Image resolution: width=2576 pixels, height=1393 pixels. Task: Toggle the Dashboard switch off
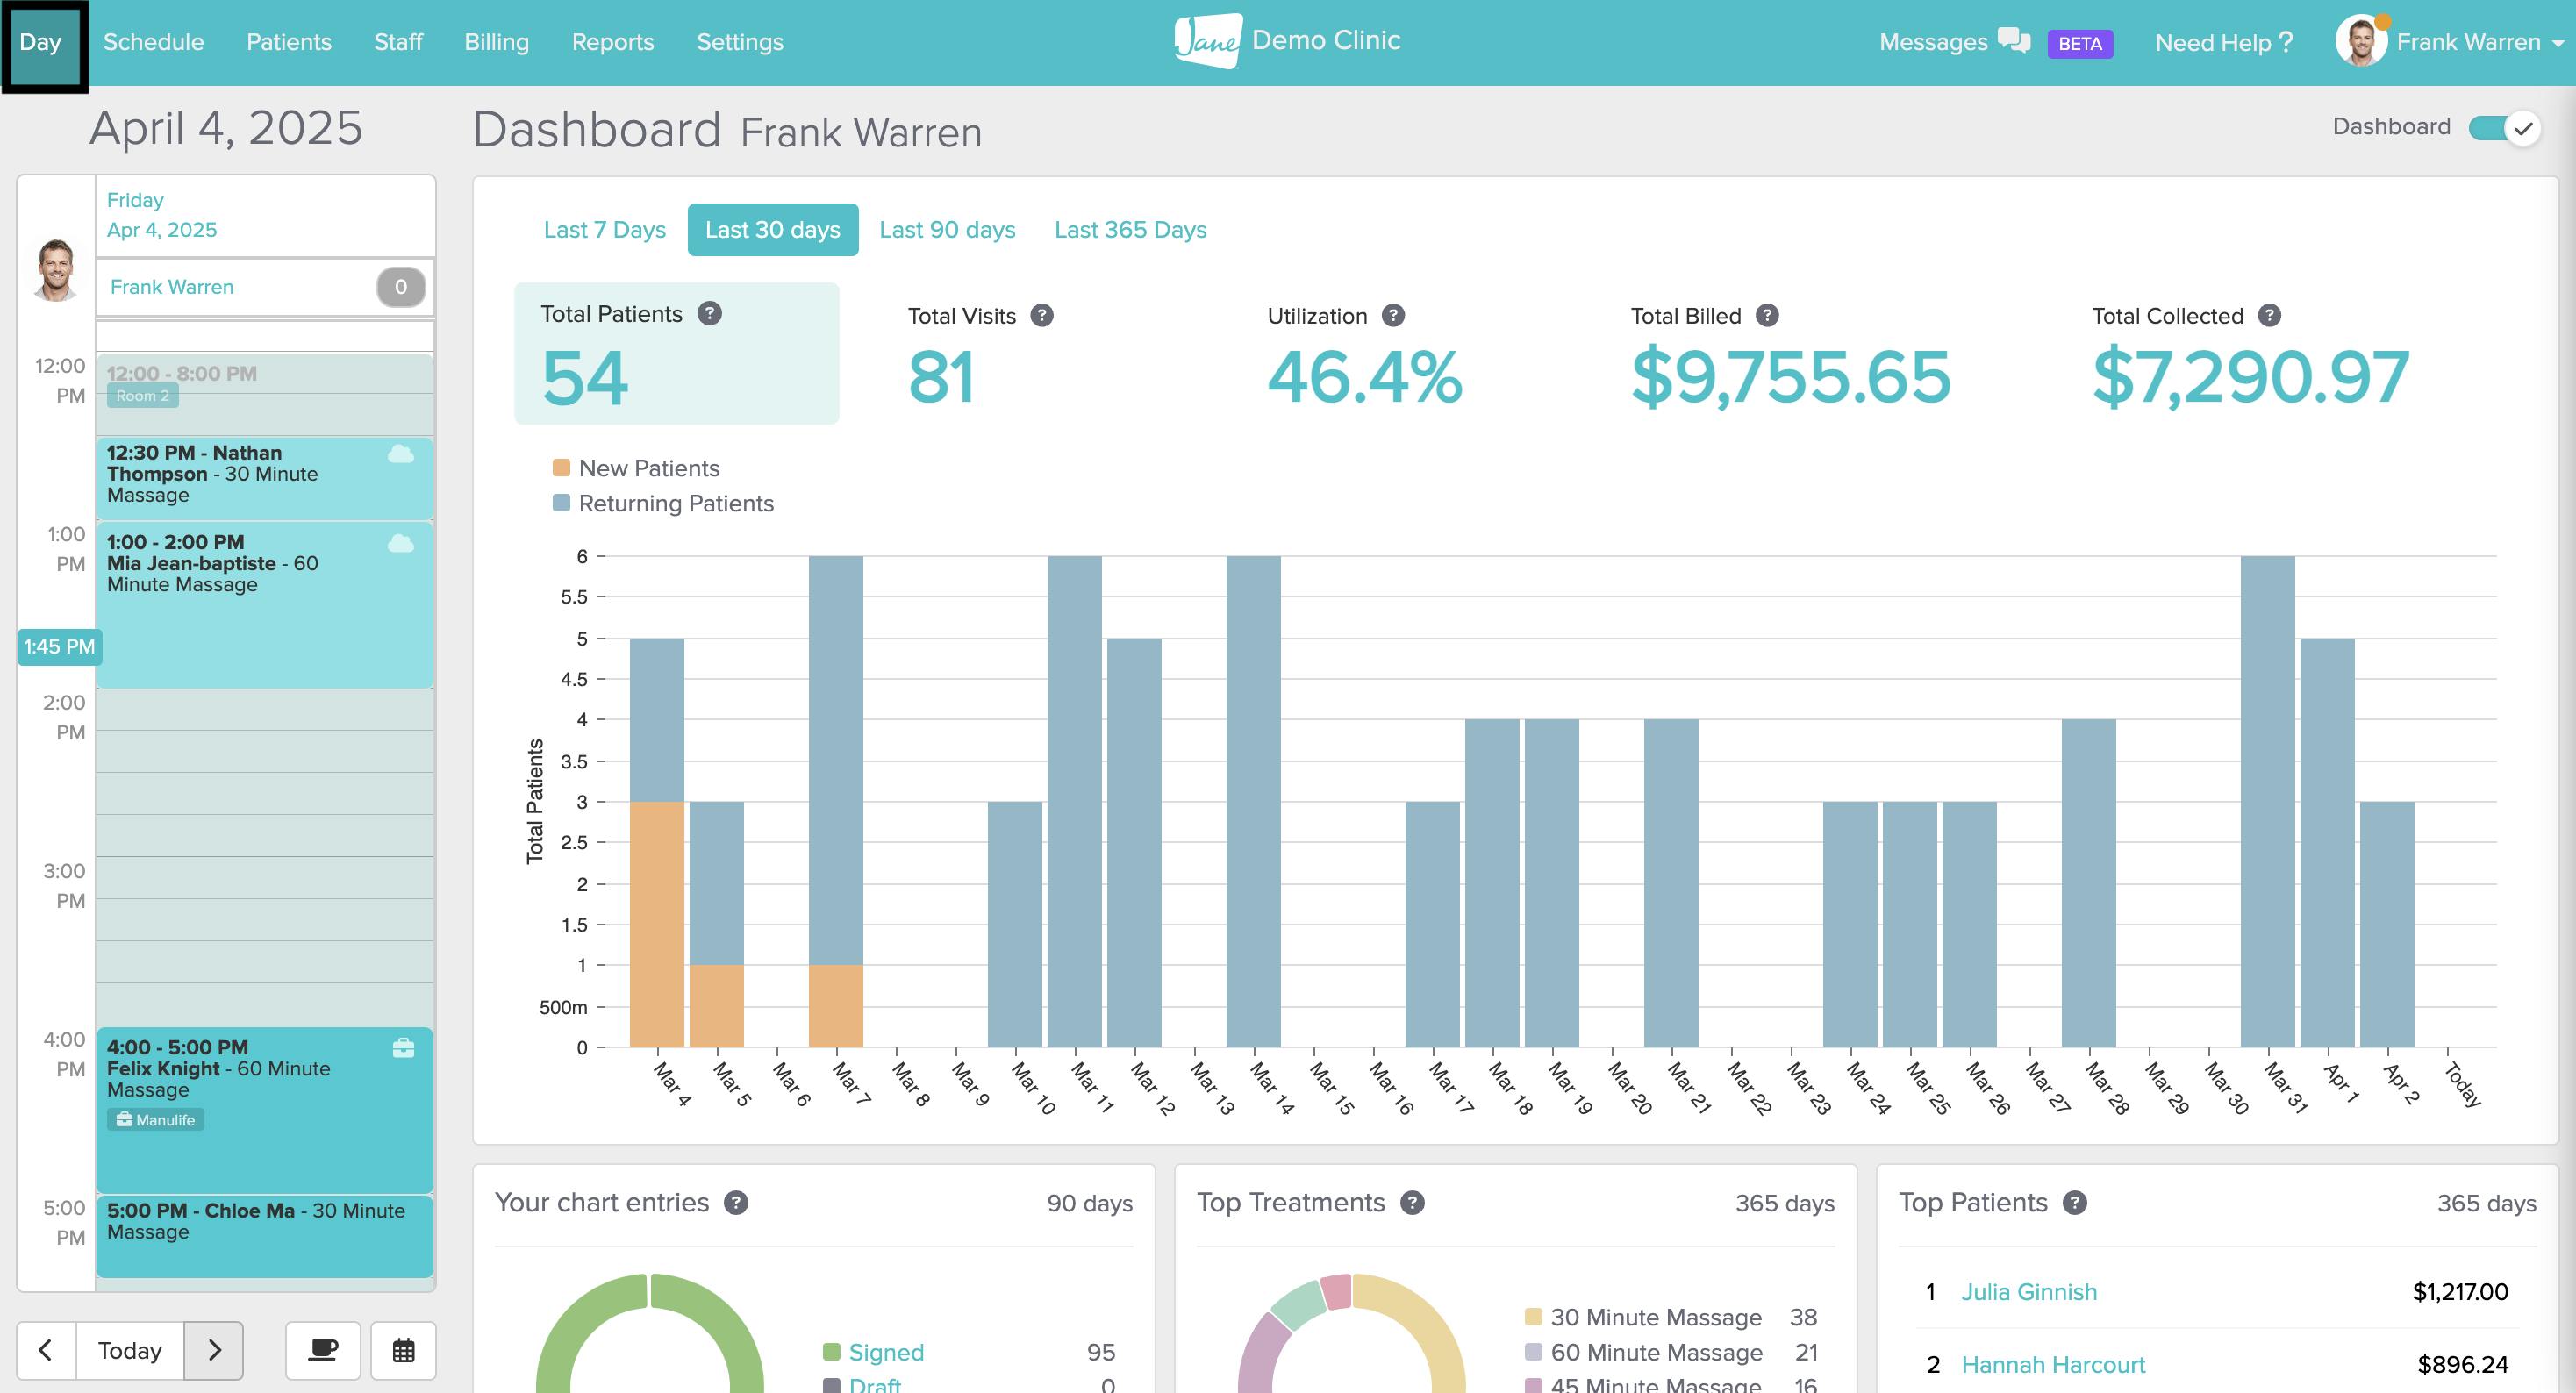point(2505,128)
